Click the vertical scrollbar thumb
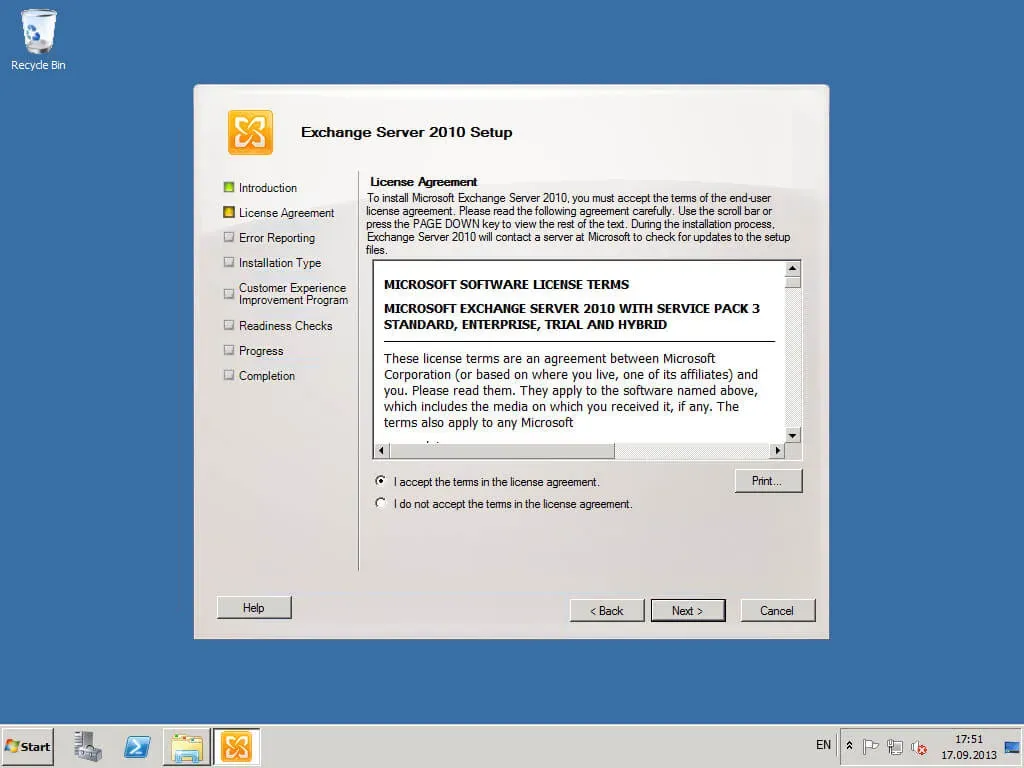 (792, 282)
